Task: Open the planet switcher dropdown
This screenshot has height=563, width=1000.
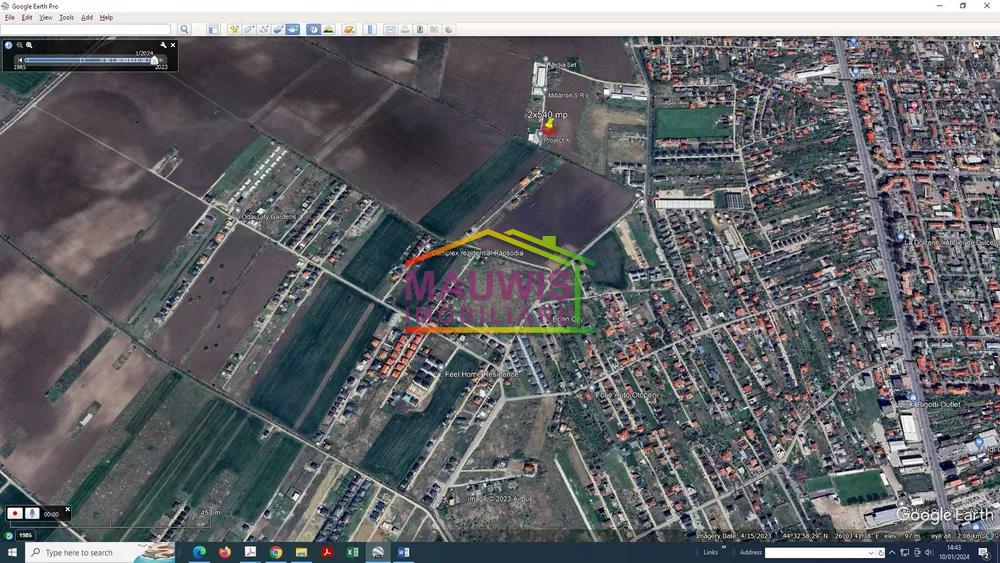Action: (x=349, y=29)
